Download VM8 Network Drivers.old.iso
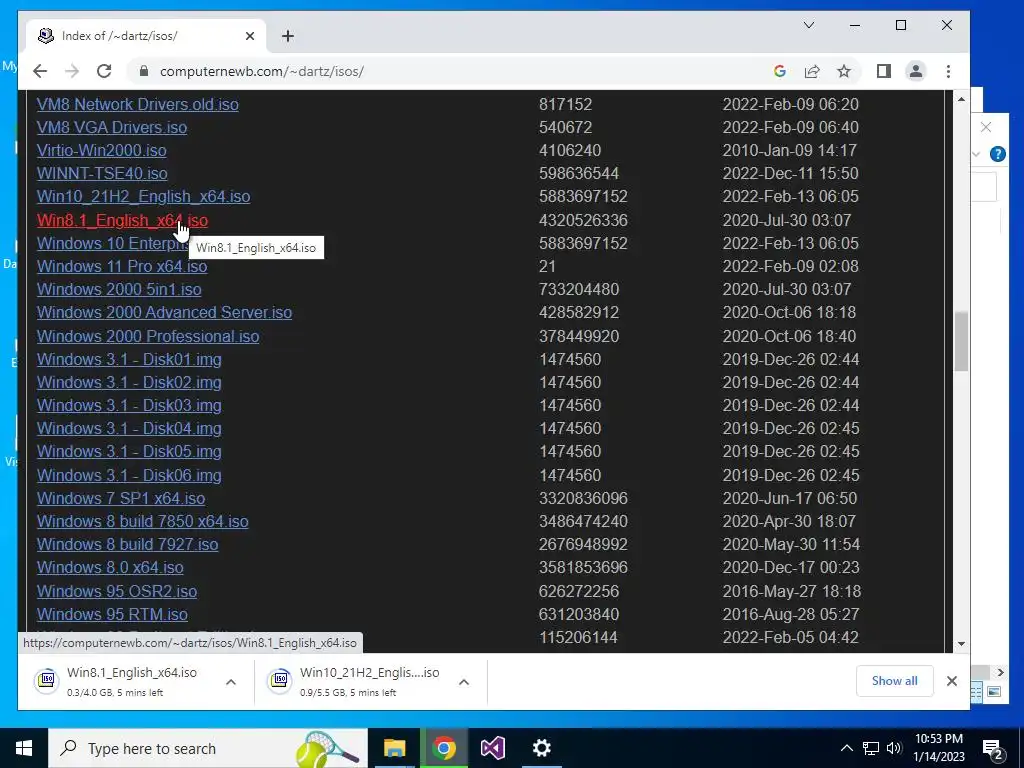 [138, 104]
